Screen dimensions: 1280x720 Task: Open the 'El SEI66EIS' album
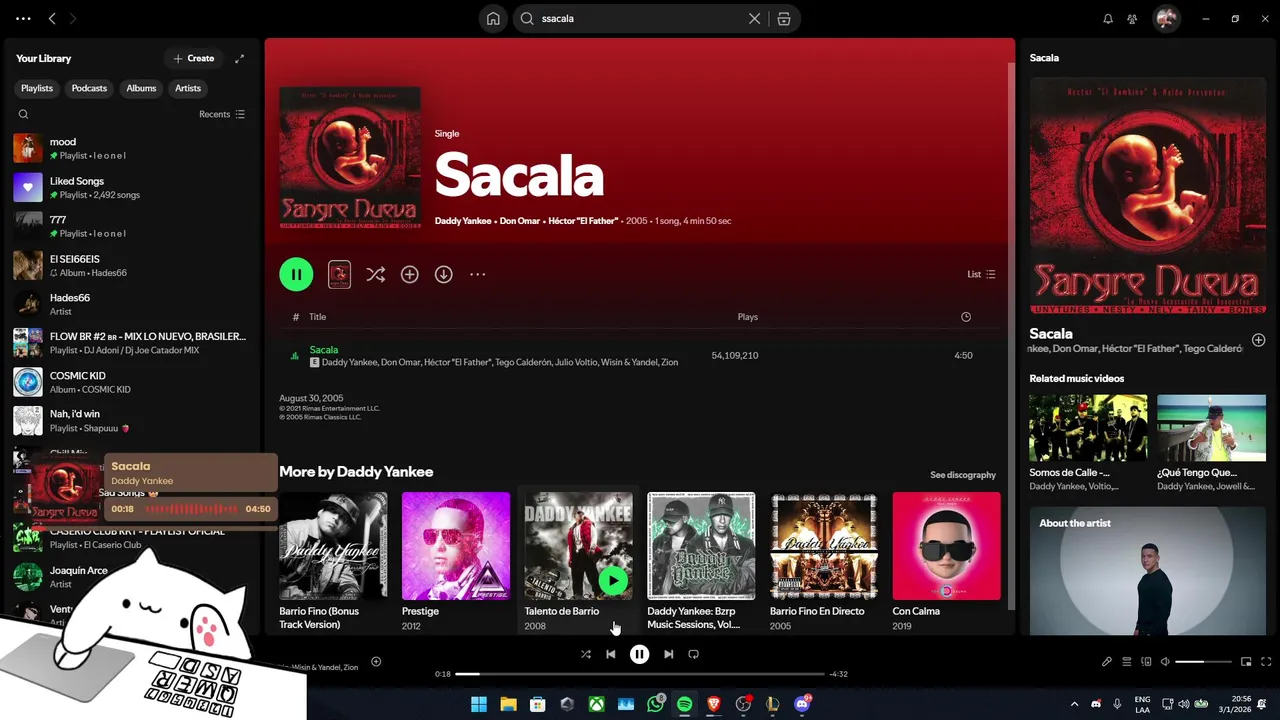point(131,265)
